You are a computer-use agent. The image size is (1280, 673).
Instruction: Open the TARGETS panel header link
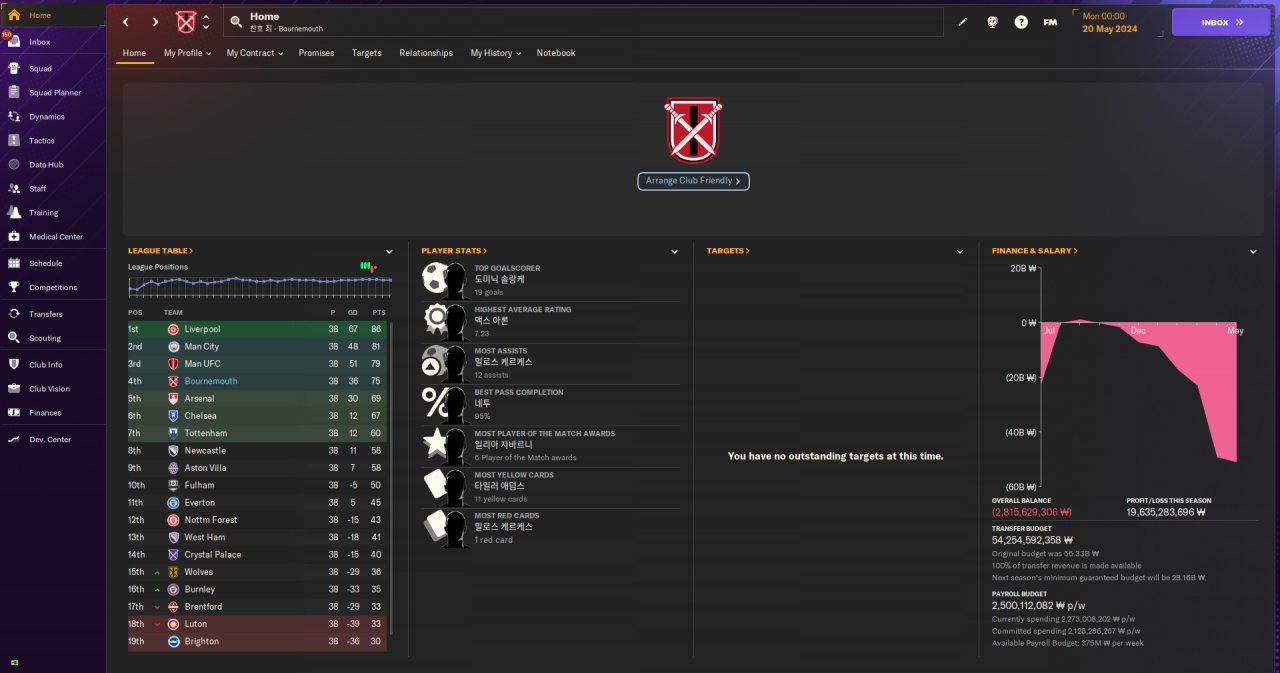coord(728,251)
